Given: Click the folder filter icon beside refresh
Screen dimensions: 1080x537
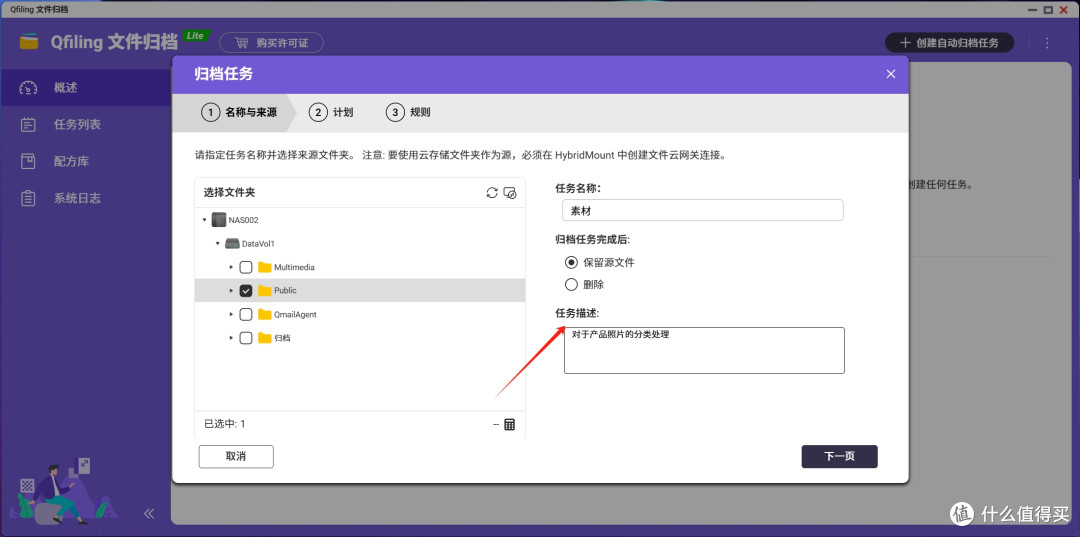Looking at the screenshot, I should point(510,193).
